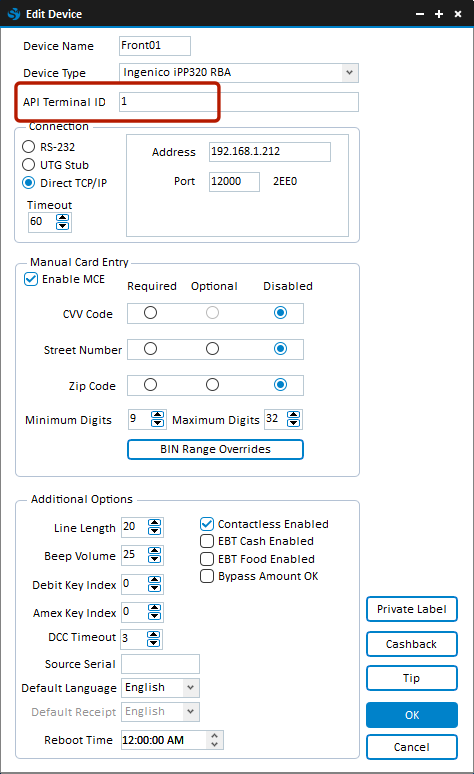Open the Private Label settings

tap(412, 609)
